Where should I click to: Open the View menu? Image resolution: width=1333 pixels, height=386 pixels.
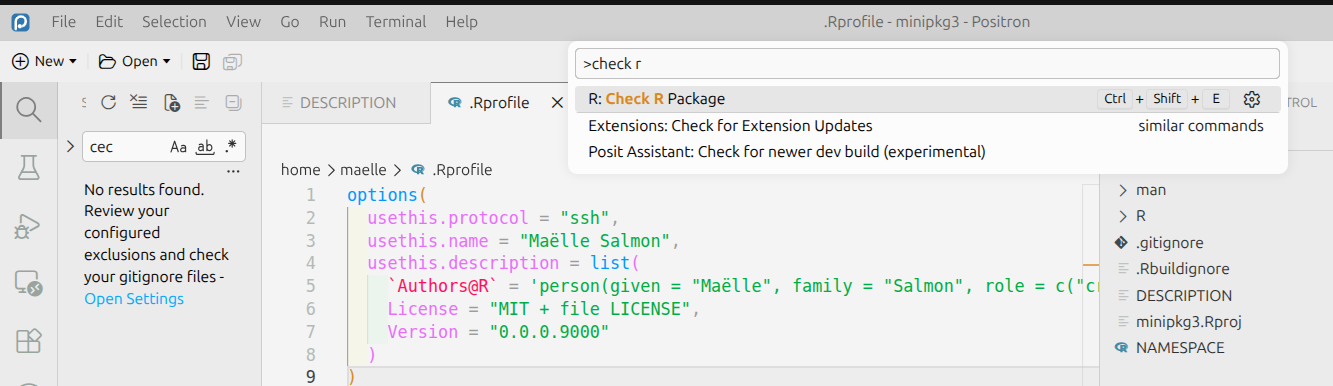pos(243,21)
